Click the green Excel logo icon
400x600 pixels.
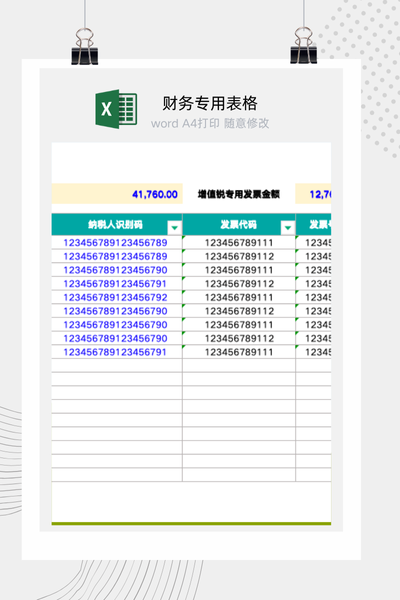pos(116,109)
